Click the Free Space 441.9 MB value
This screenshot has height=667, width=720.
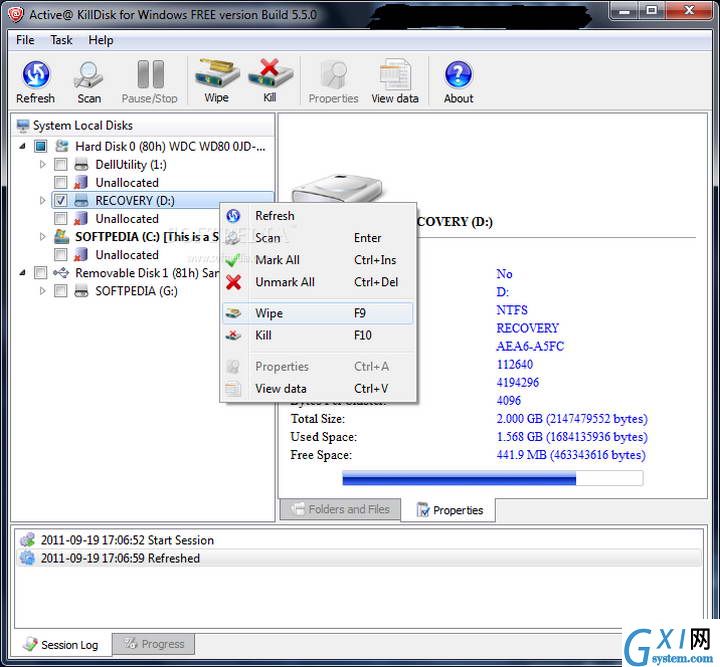pyautogui.click(x=571, y=455)
